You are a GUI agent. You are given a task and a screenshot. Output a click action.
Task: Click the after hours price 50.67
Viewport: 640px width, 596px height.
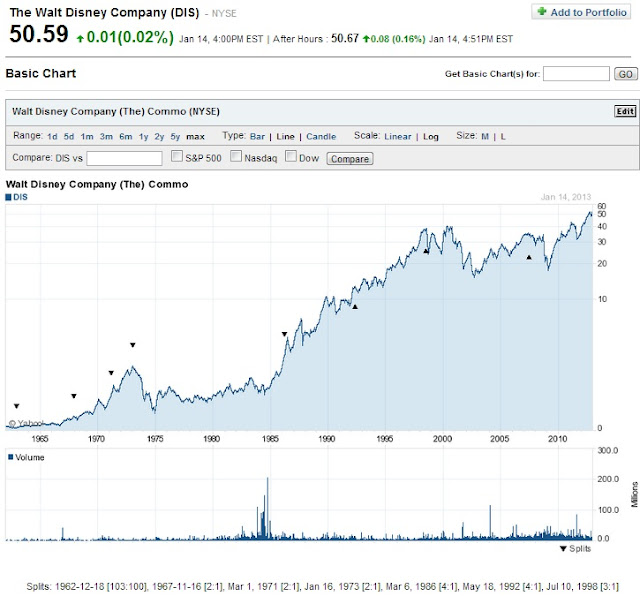(344, 38)
